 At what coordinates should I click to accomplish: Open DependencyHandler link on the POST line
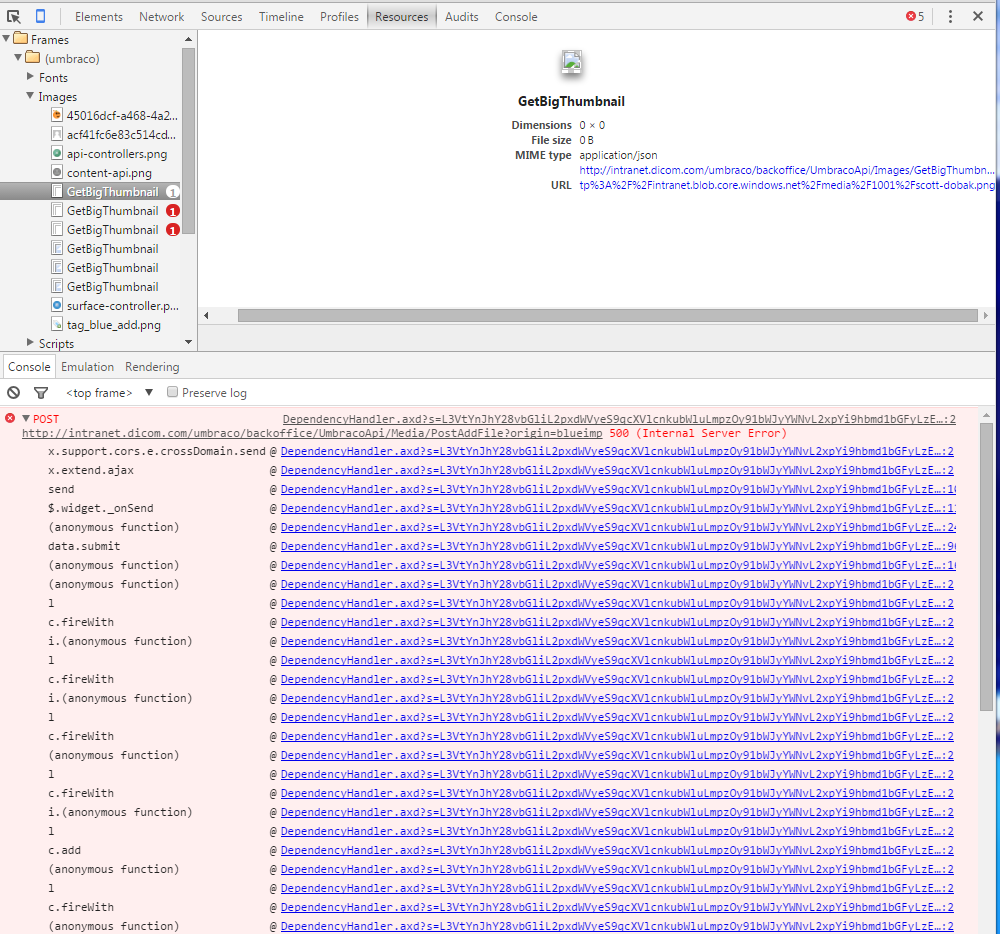click(619, 419)
